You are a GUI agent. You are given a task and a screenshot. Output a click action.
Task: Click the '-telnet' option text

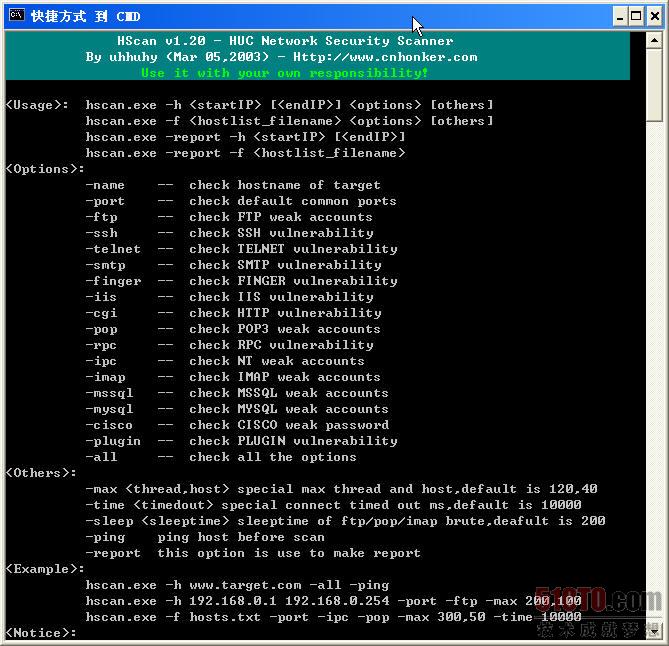(113, 249)
